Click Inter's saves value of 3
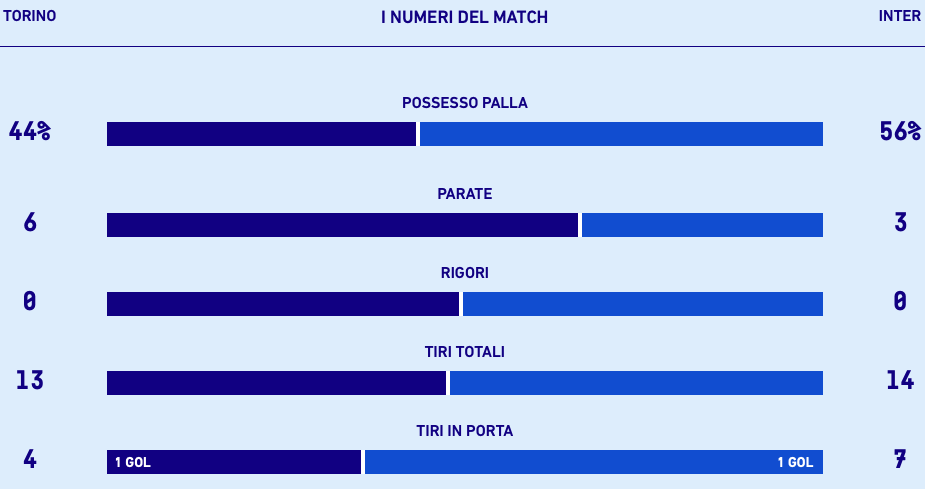925x489 pixels. coord(900,222)
